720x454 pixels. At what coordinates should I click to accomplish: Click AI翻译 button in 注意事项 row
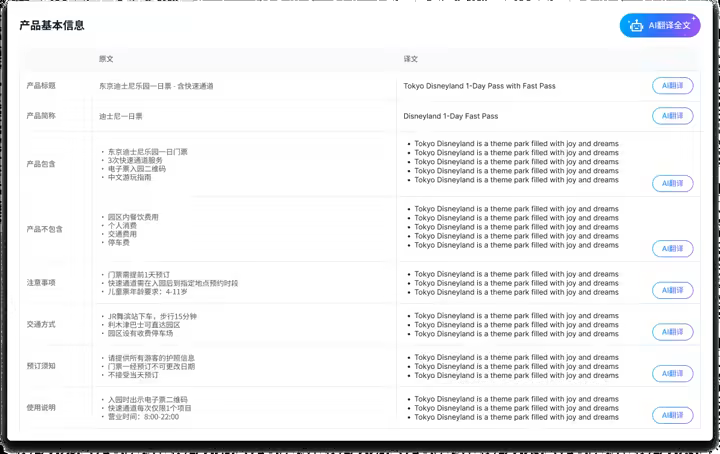[x=673, y=291]
